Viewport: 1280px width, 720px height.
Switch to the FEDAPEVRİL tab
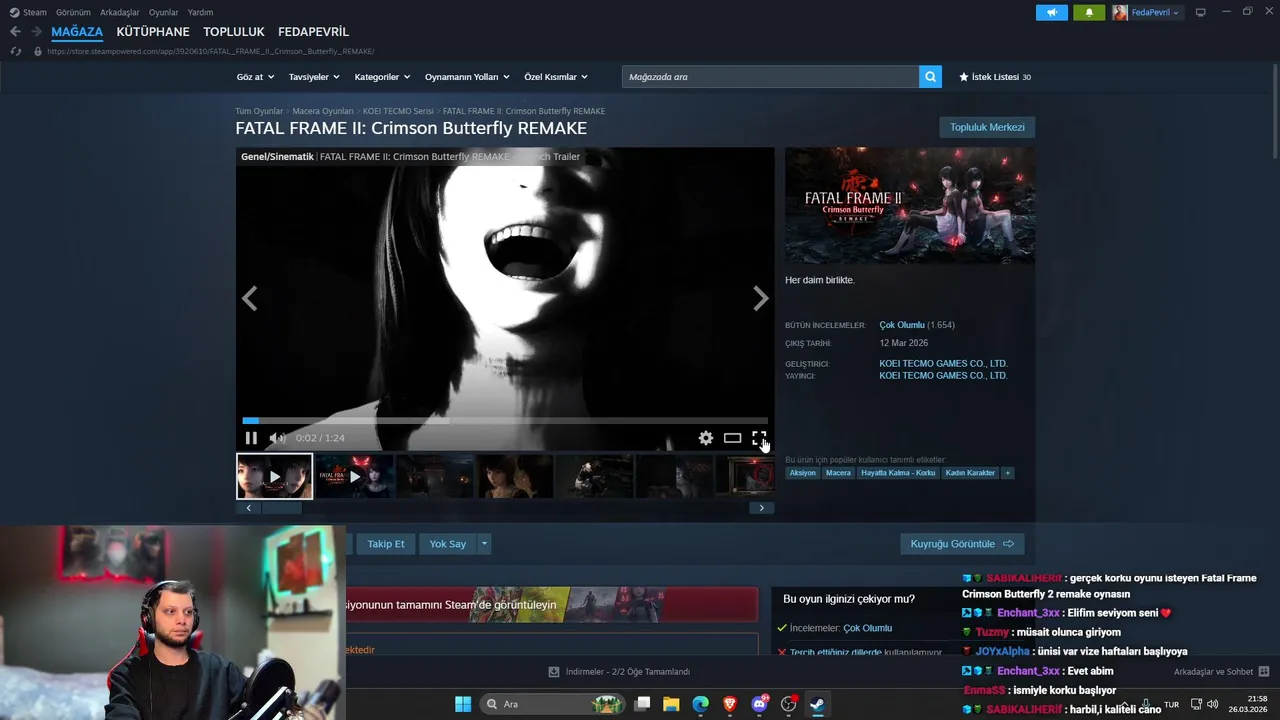tap(313, 32)
